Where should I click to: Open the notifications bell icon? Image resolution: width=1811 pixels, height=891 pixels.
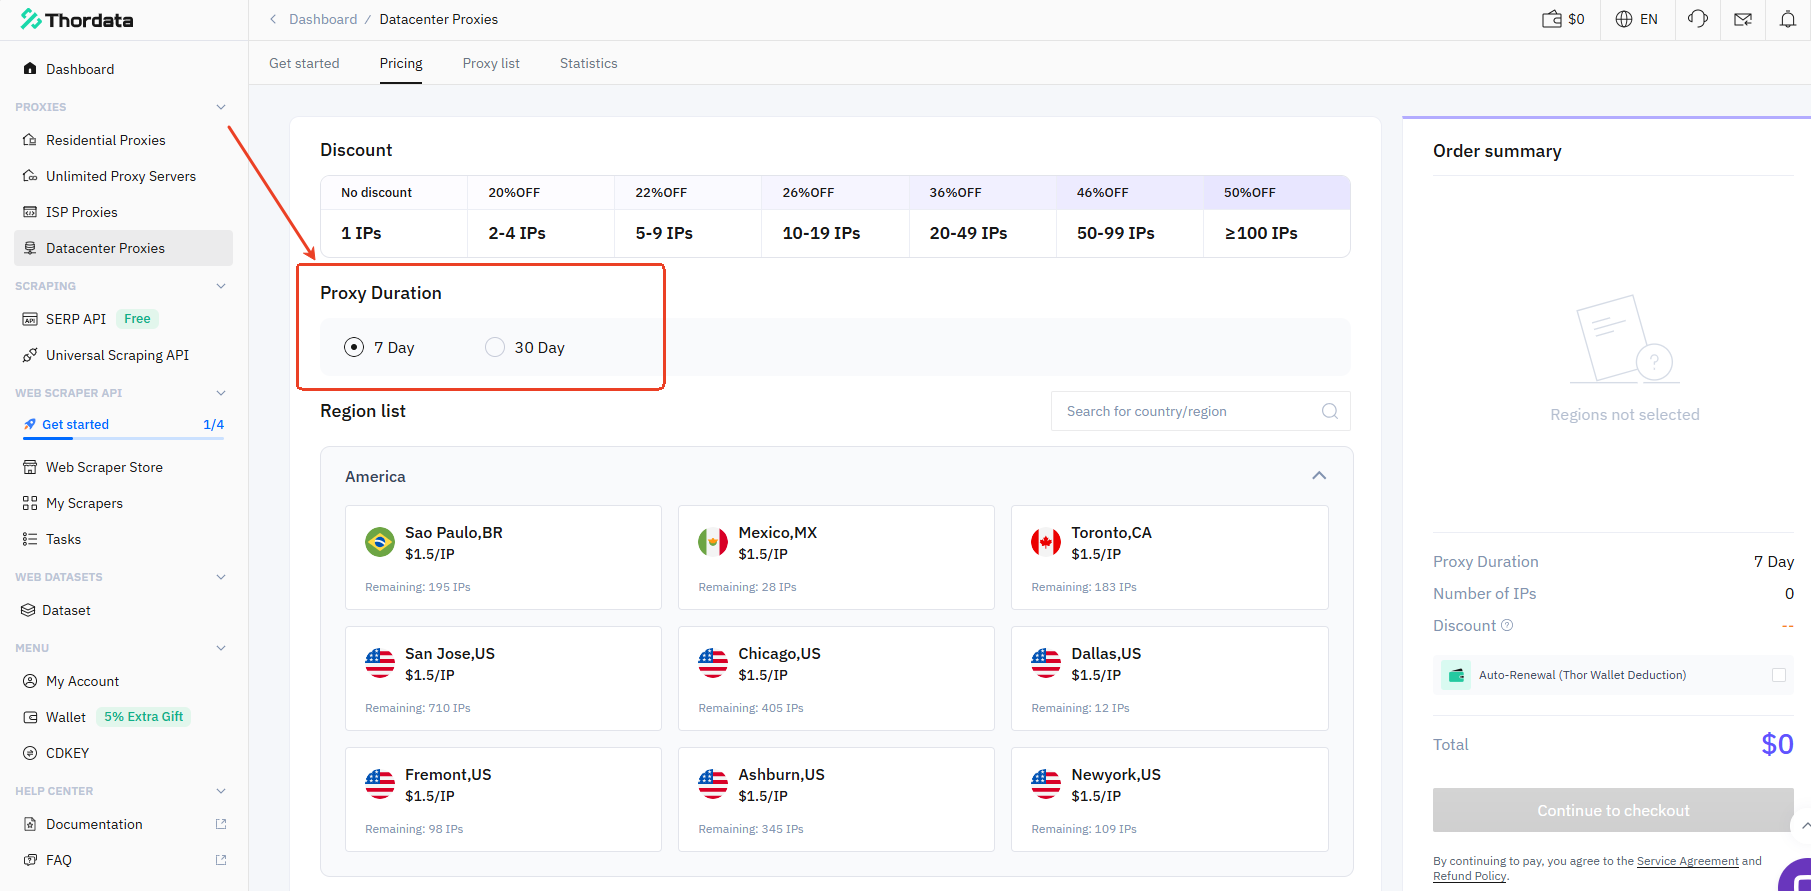1788,19
